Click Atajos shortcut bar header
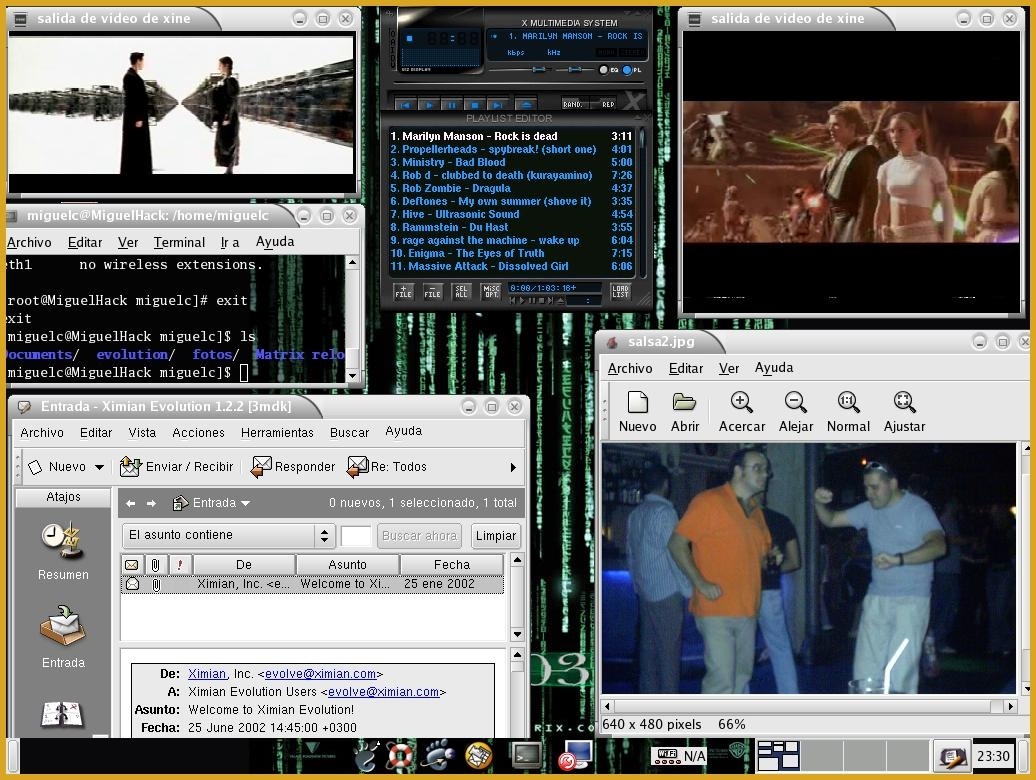Image resolution: width=1036 pixels, height=780 pixels. click(x=63, y=497)
